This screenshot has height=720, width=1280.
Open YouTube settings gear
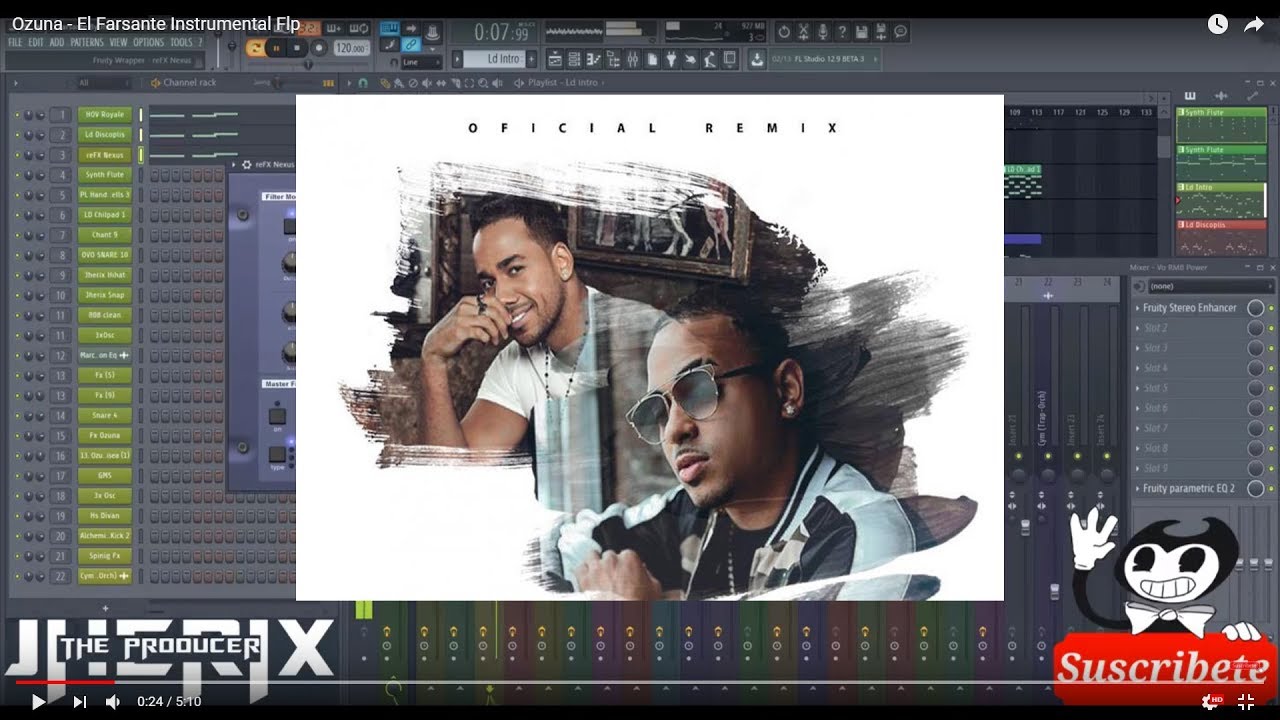[1209, 702]
